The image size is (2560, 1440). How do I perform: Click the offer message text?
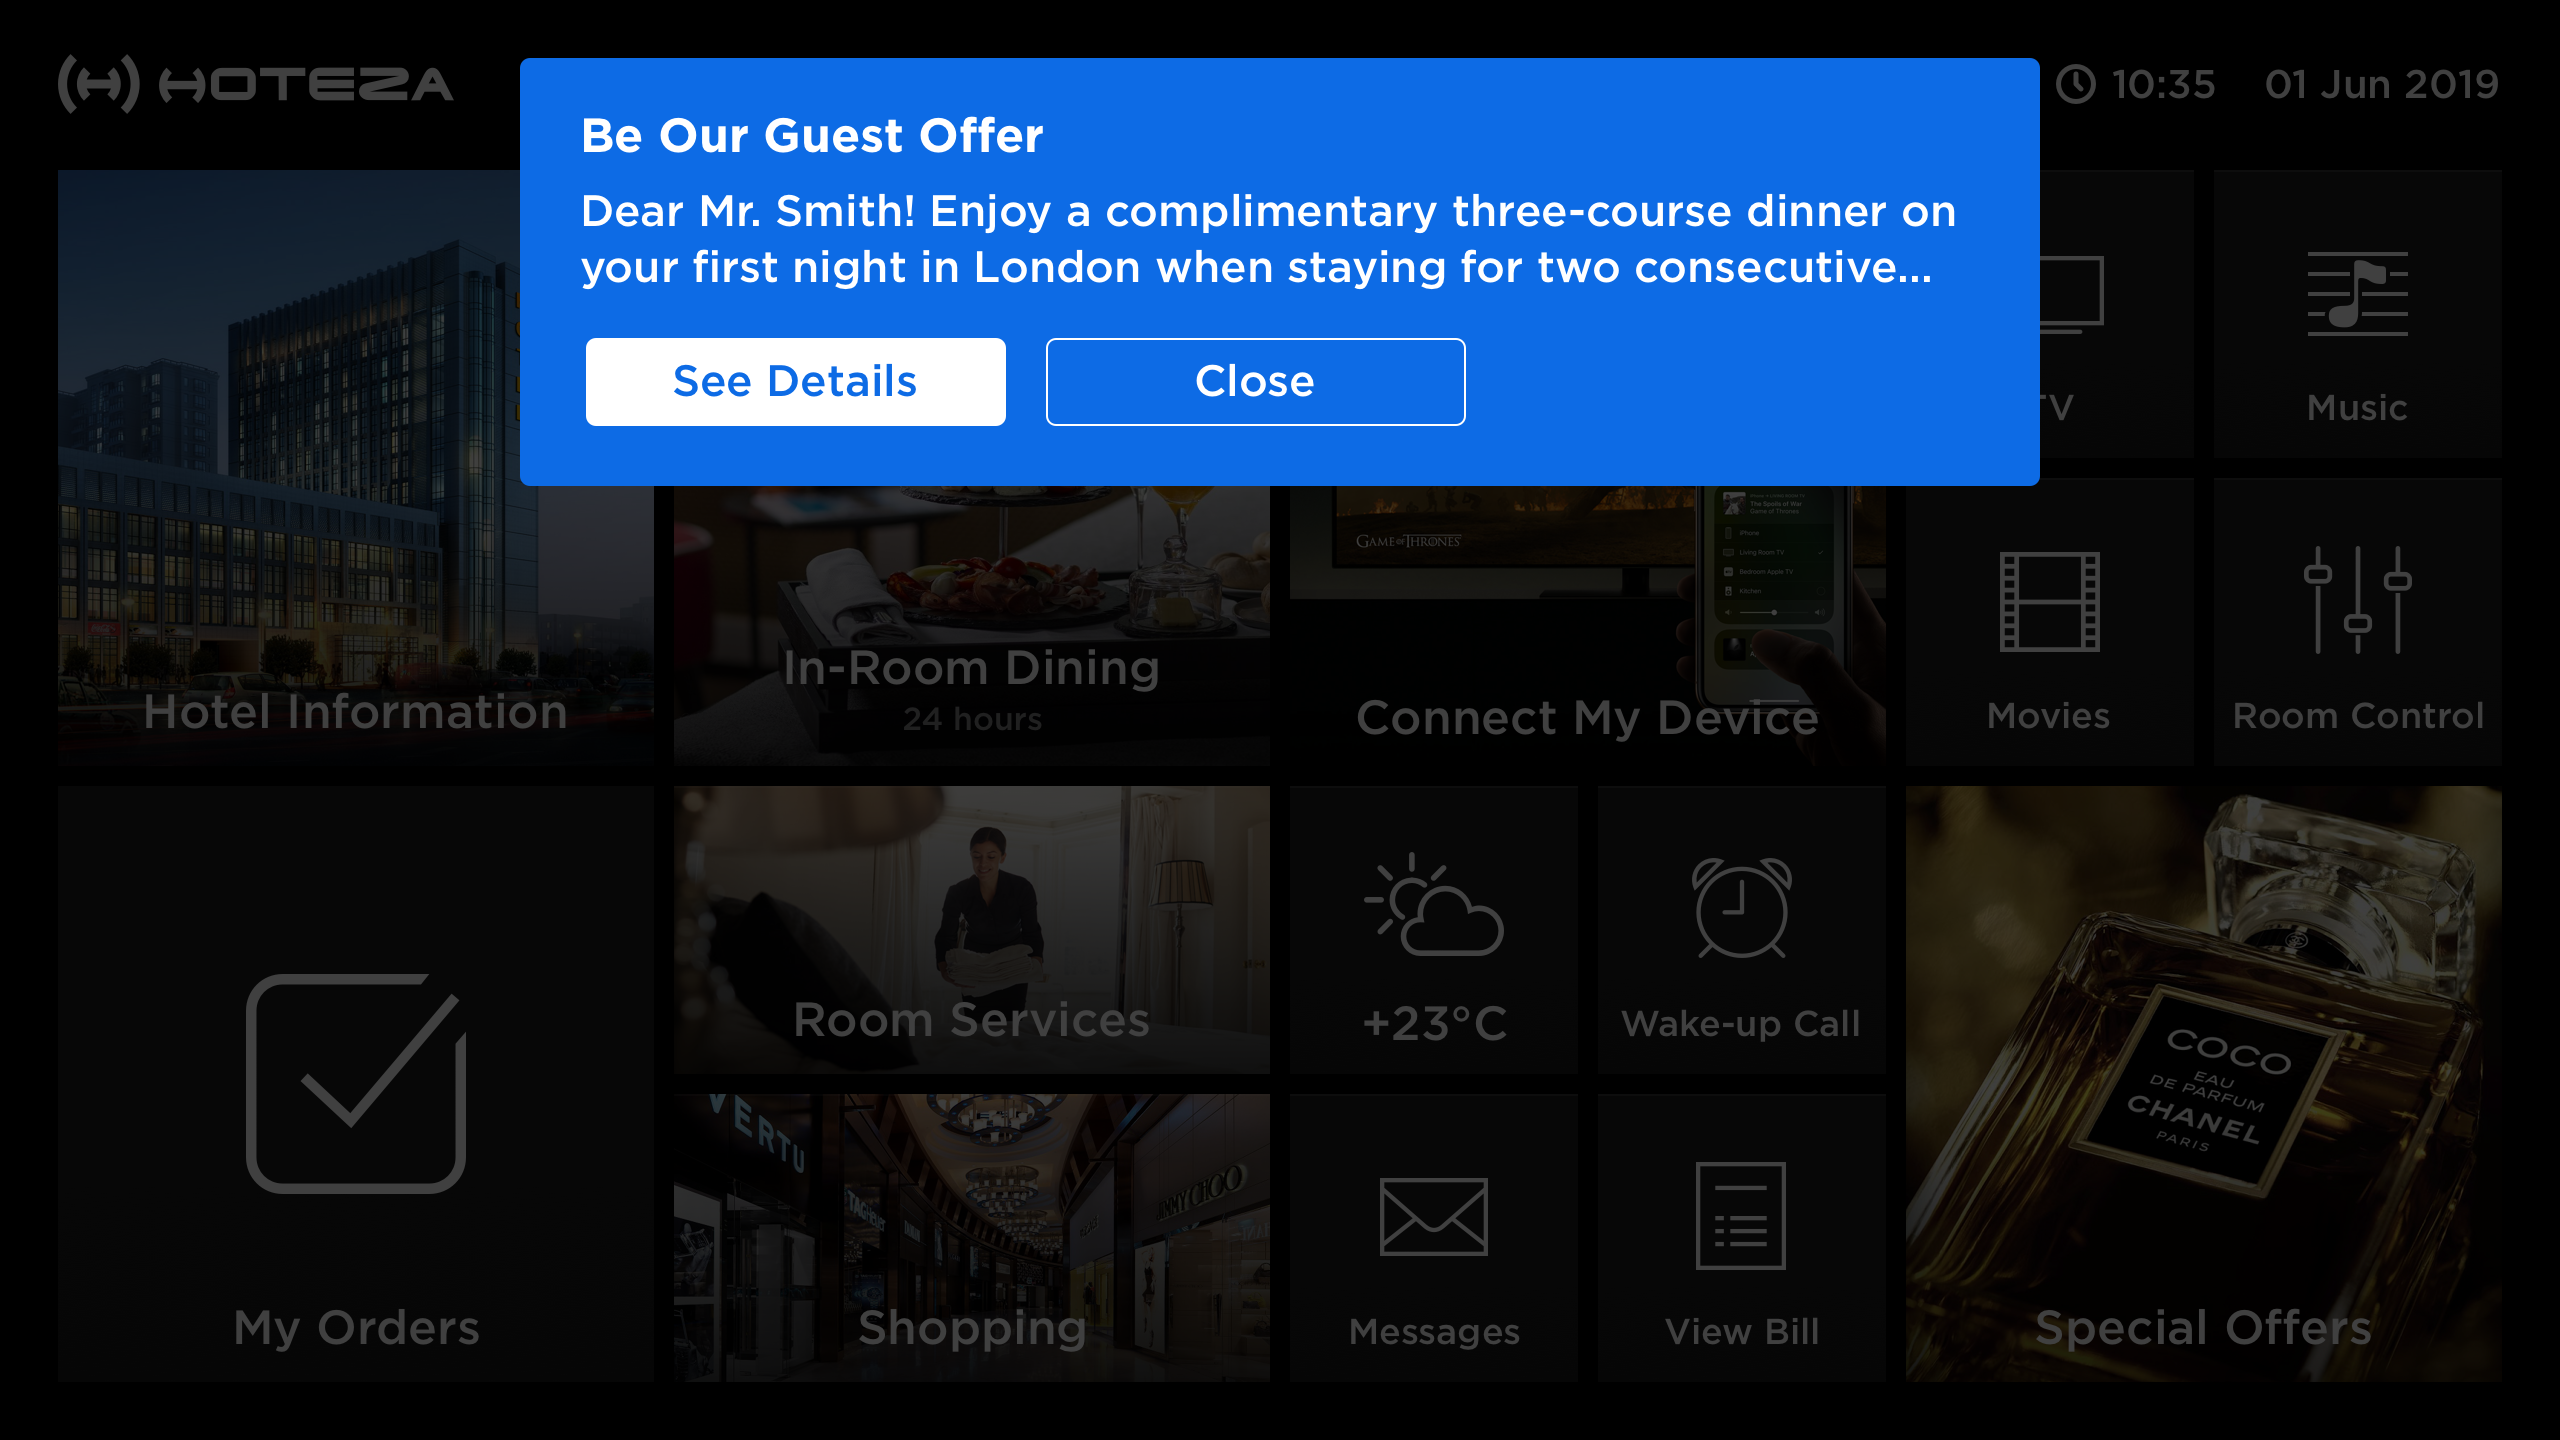pos(1268,239)
